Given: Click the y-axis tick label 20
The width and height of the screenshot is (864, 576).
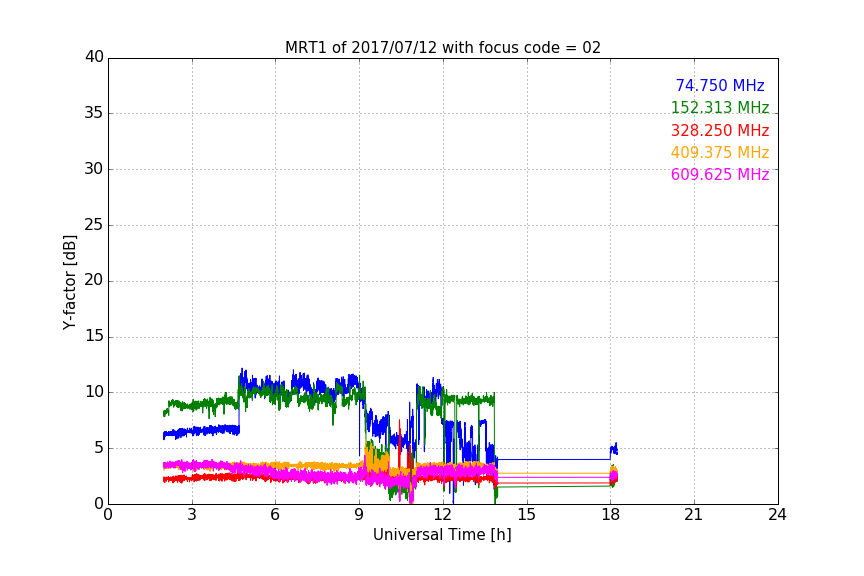Looking at the screenshot, I should tap(94, 280).
